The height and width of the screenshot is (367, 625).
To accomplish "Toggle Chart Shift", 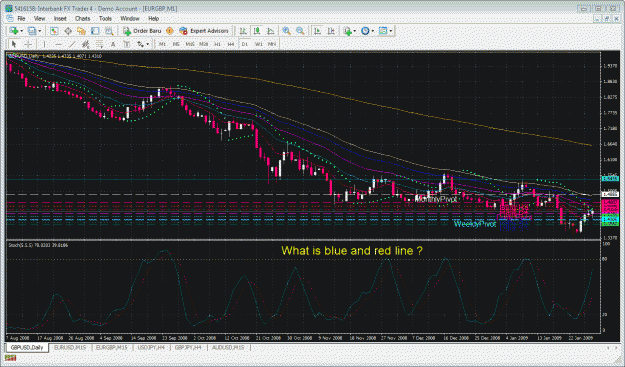I will point(331,31).
